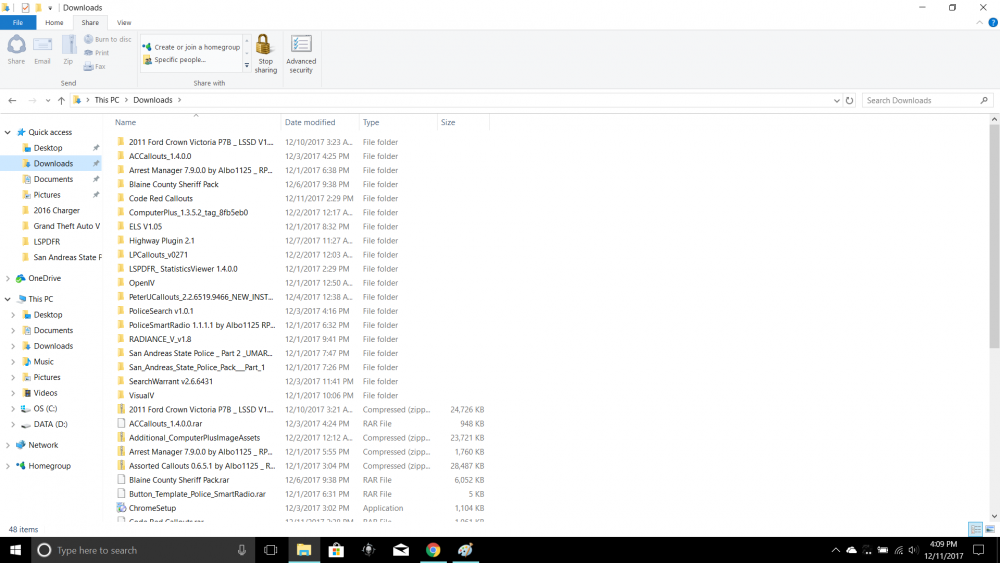Choose Create or join a homegroup

[x=191, y=47]
